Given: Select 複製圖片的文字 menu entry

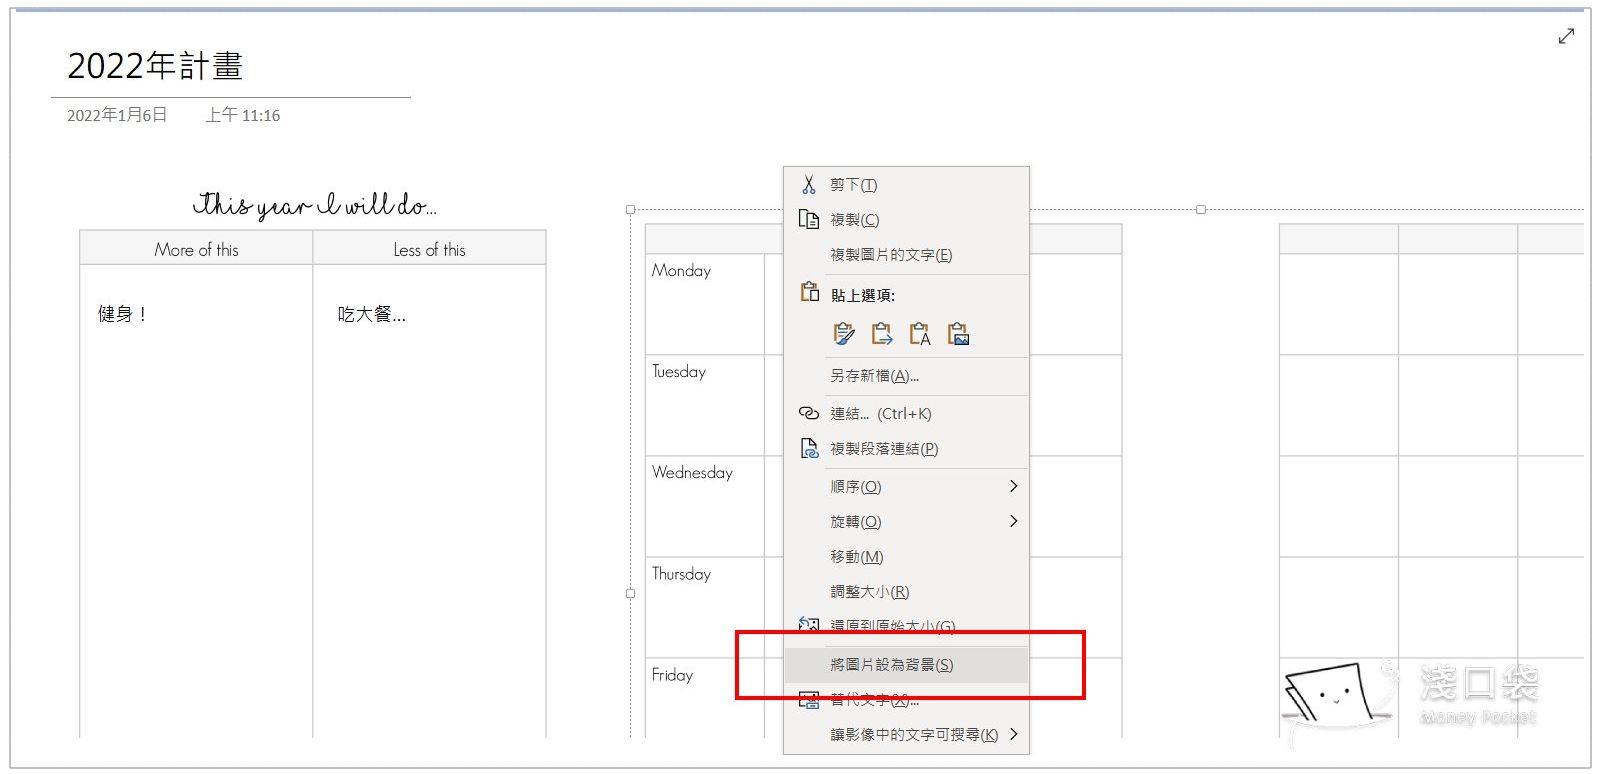Looking at the screenshot, I should pos(890,255).
